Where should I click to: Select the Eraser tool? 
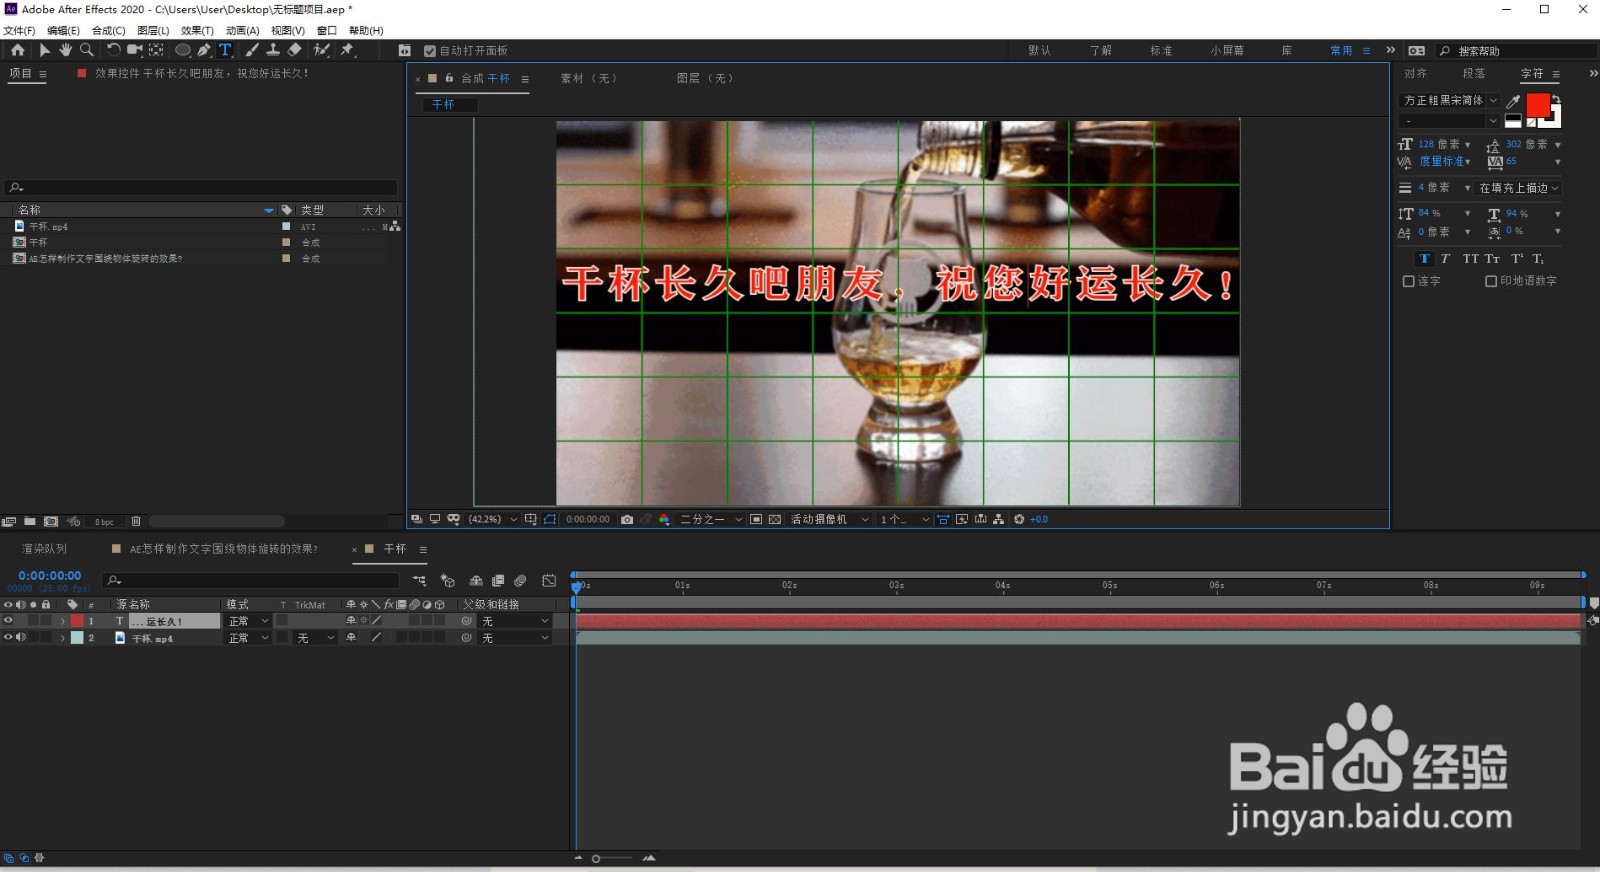pyautogui.click(x=295, y=50)
